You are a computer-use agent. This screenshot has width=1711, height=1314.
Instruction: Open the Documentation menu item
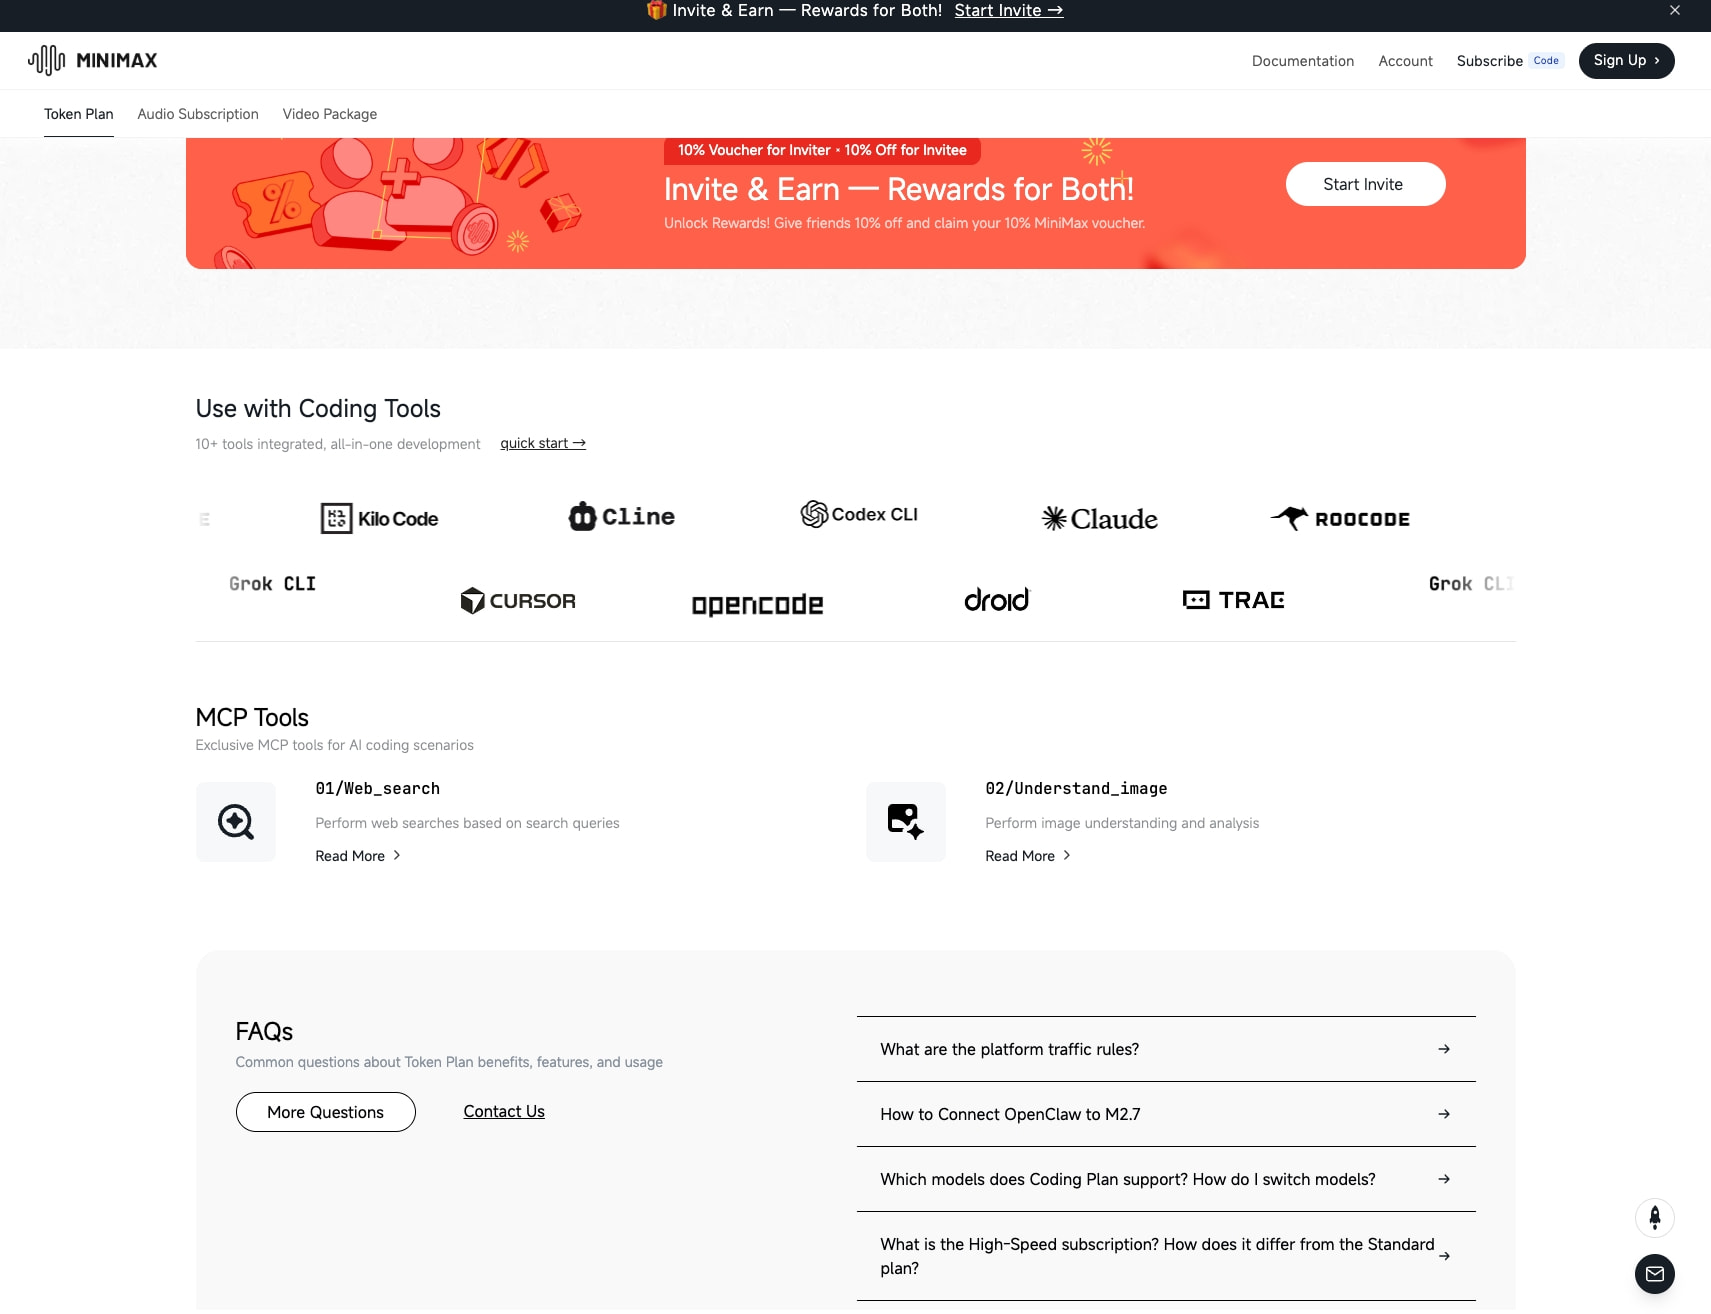[x=1302, y=61]
